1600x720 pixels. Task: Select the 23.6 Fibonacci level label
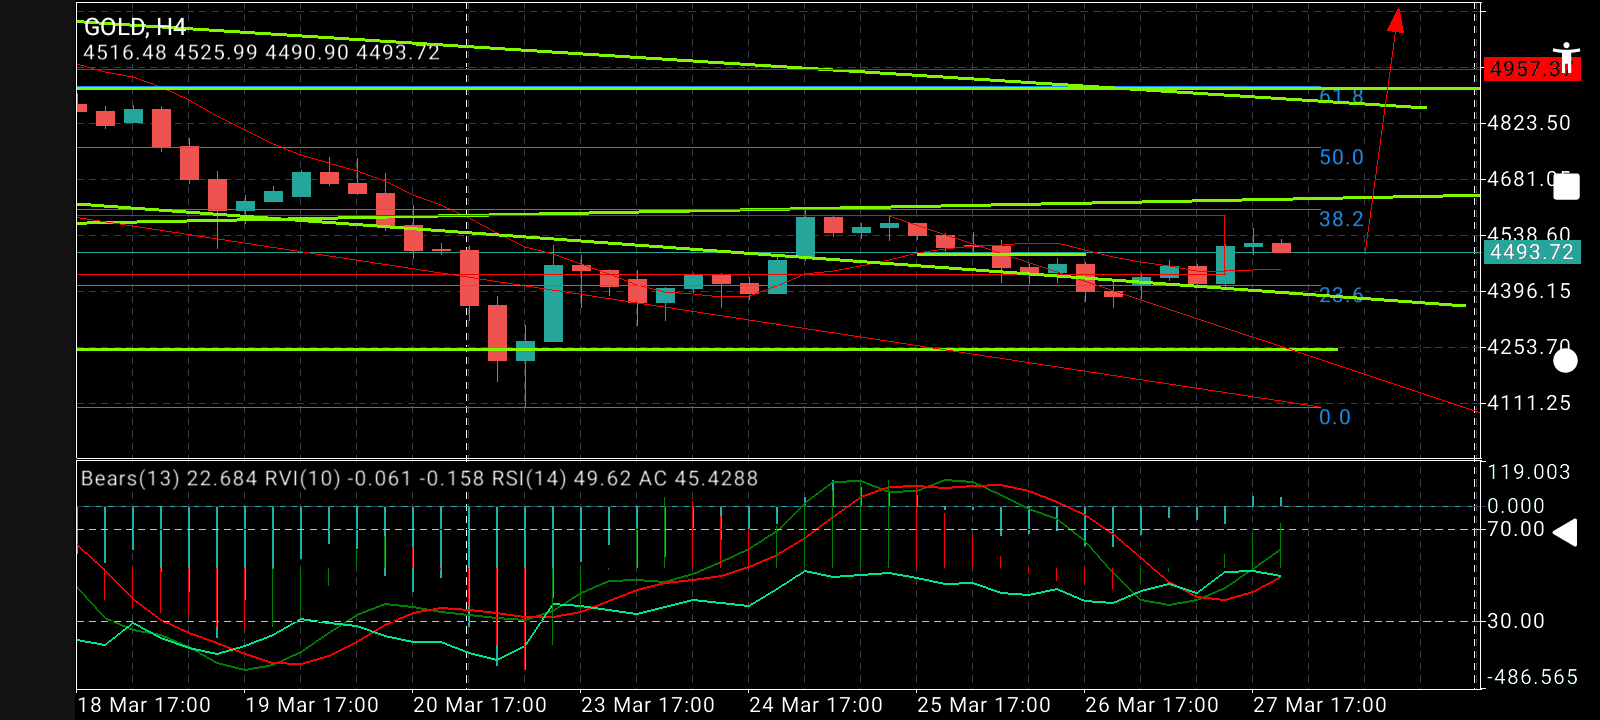tap(1341, 295)
